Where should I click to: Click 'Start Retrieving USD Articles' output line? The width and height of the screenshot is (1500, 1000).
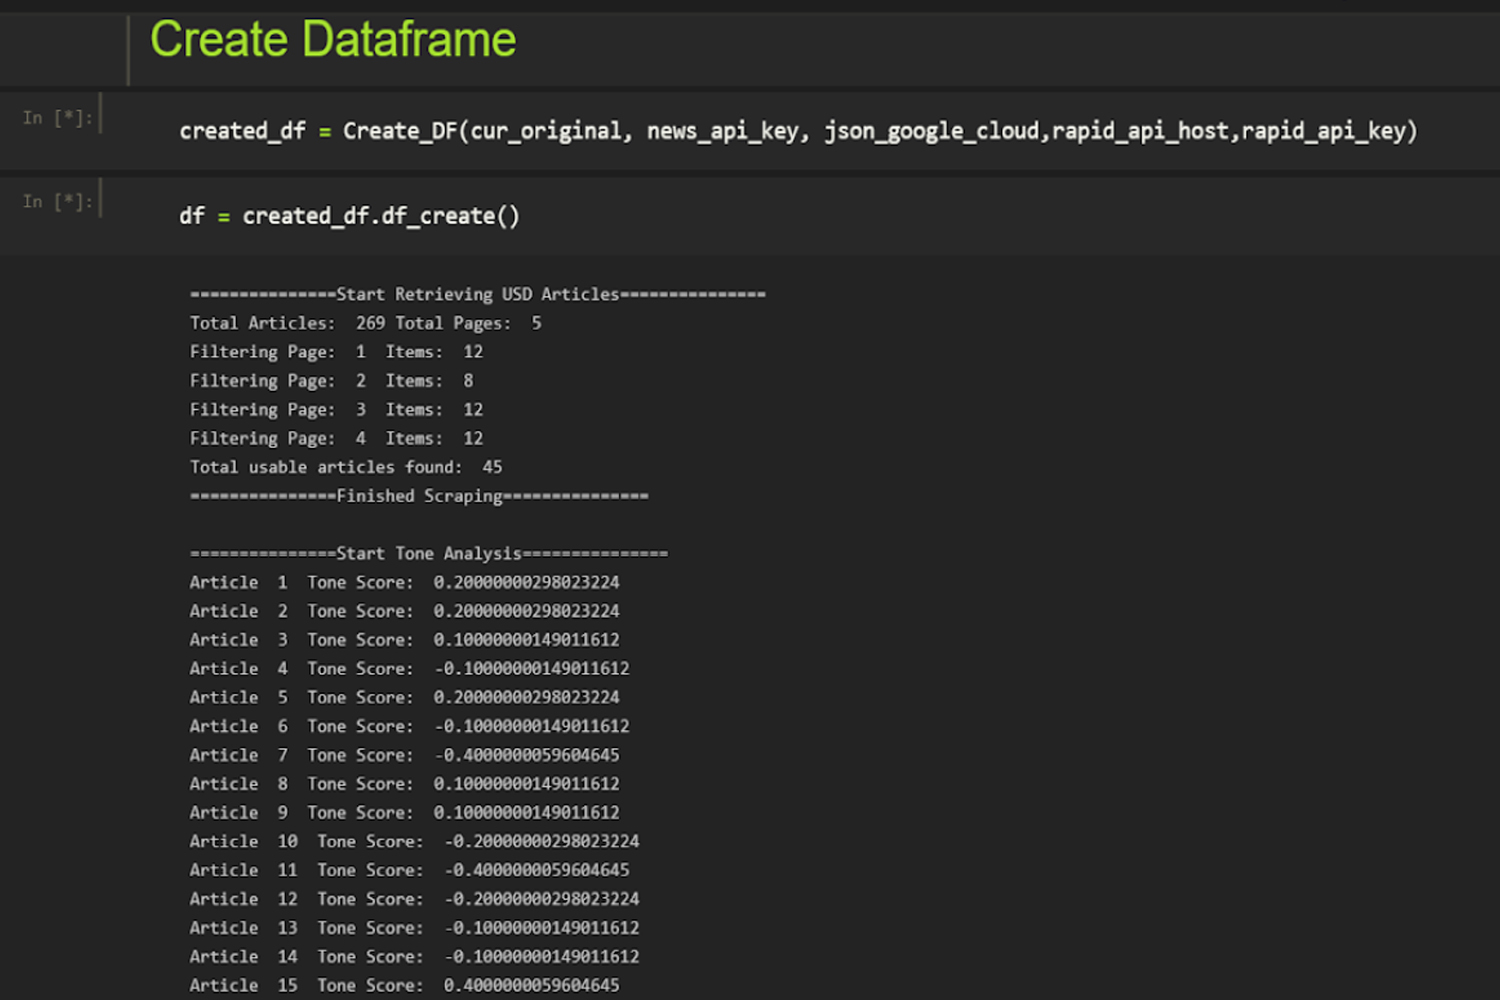point(477,294)
